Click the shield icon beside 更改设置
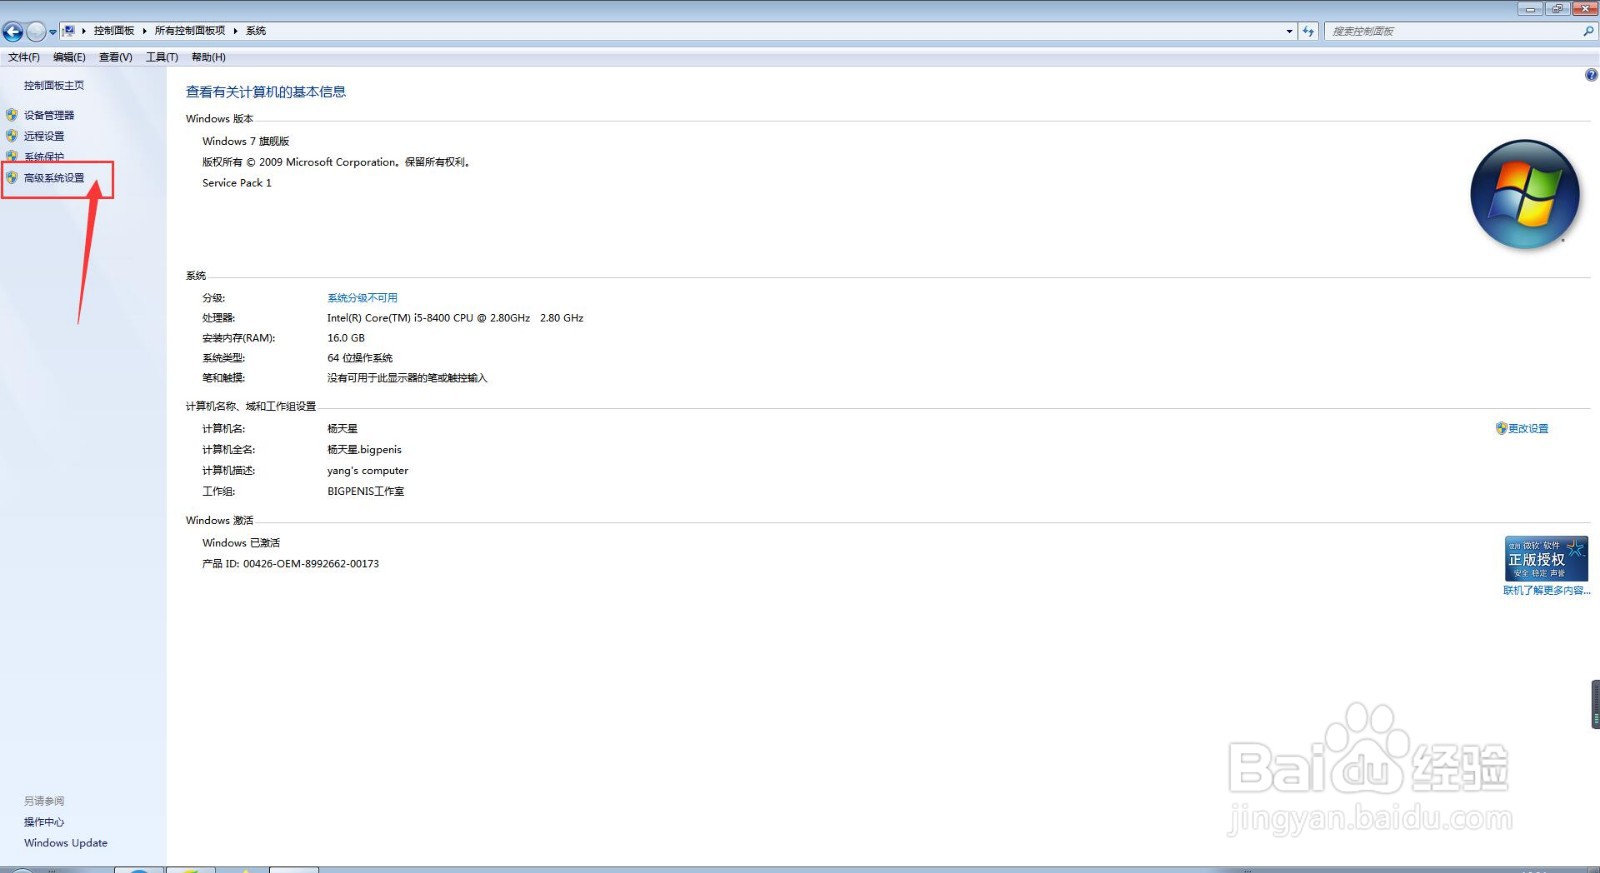1600x873 pixels. click(1501, 428)
